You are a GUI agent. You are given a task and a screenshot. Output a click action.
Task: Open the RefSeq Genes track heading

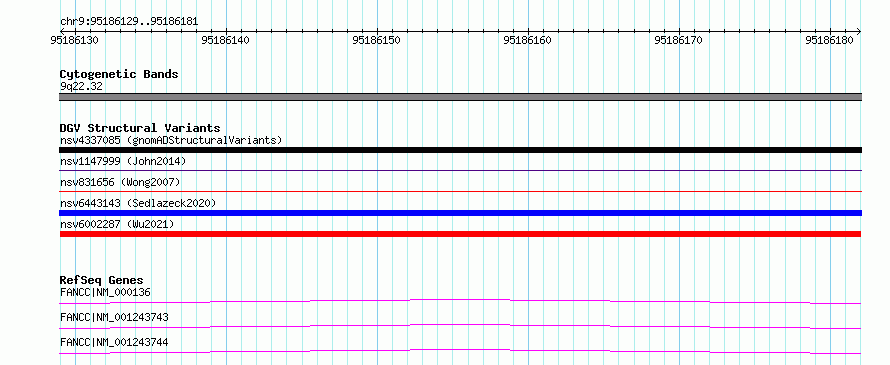[x=102, y=280]
